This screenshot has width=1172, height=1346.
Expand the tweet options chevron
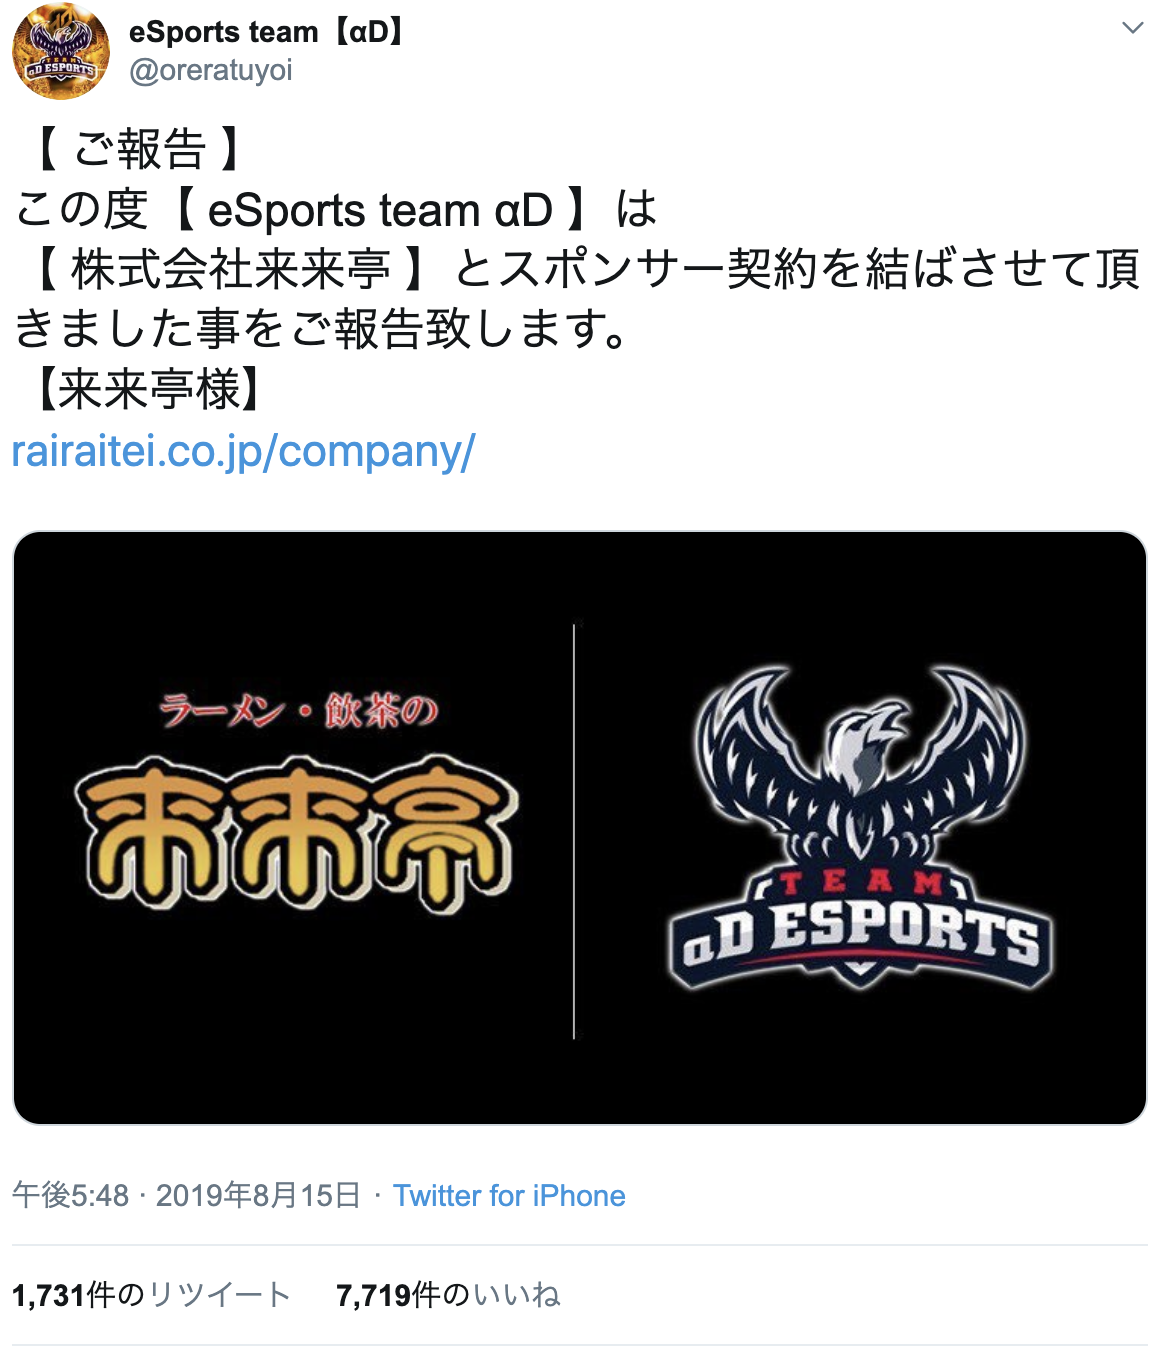(x=1132, y=28)
